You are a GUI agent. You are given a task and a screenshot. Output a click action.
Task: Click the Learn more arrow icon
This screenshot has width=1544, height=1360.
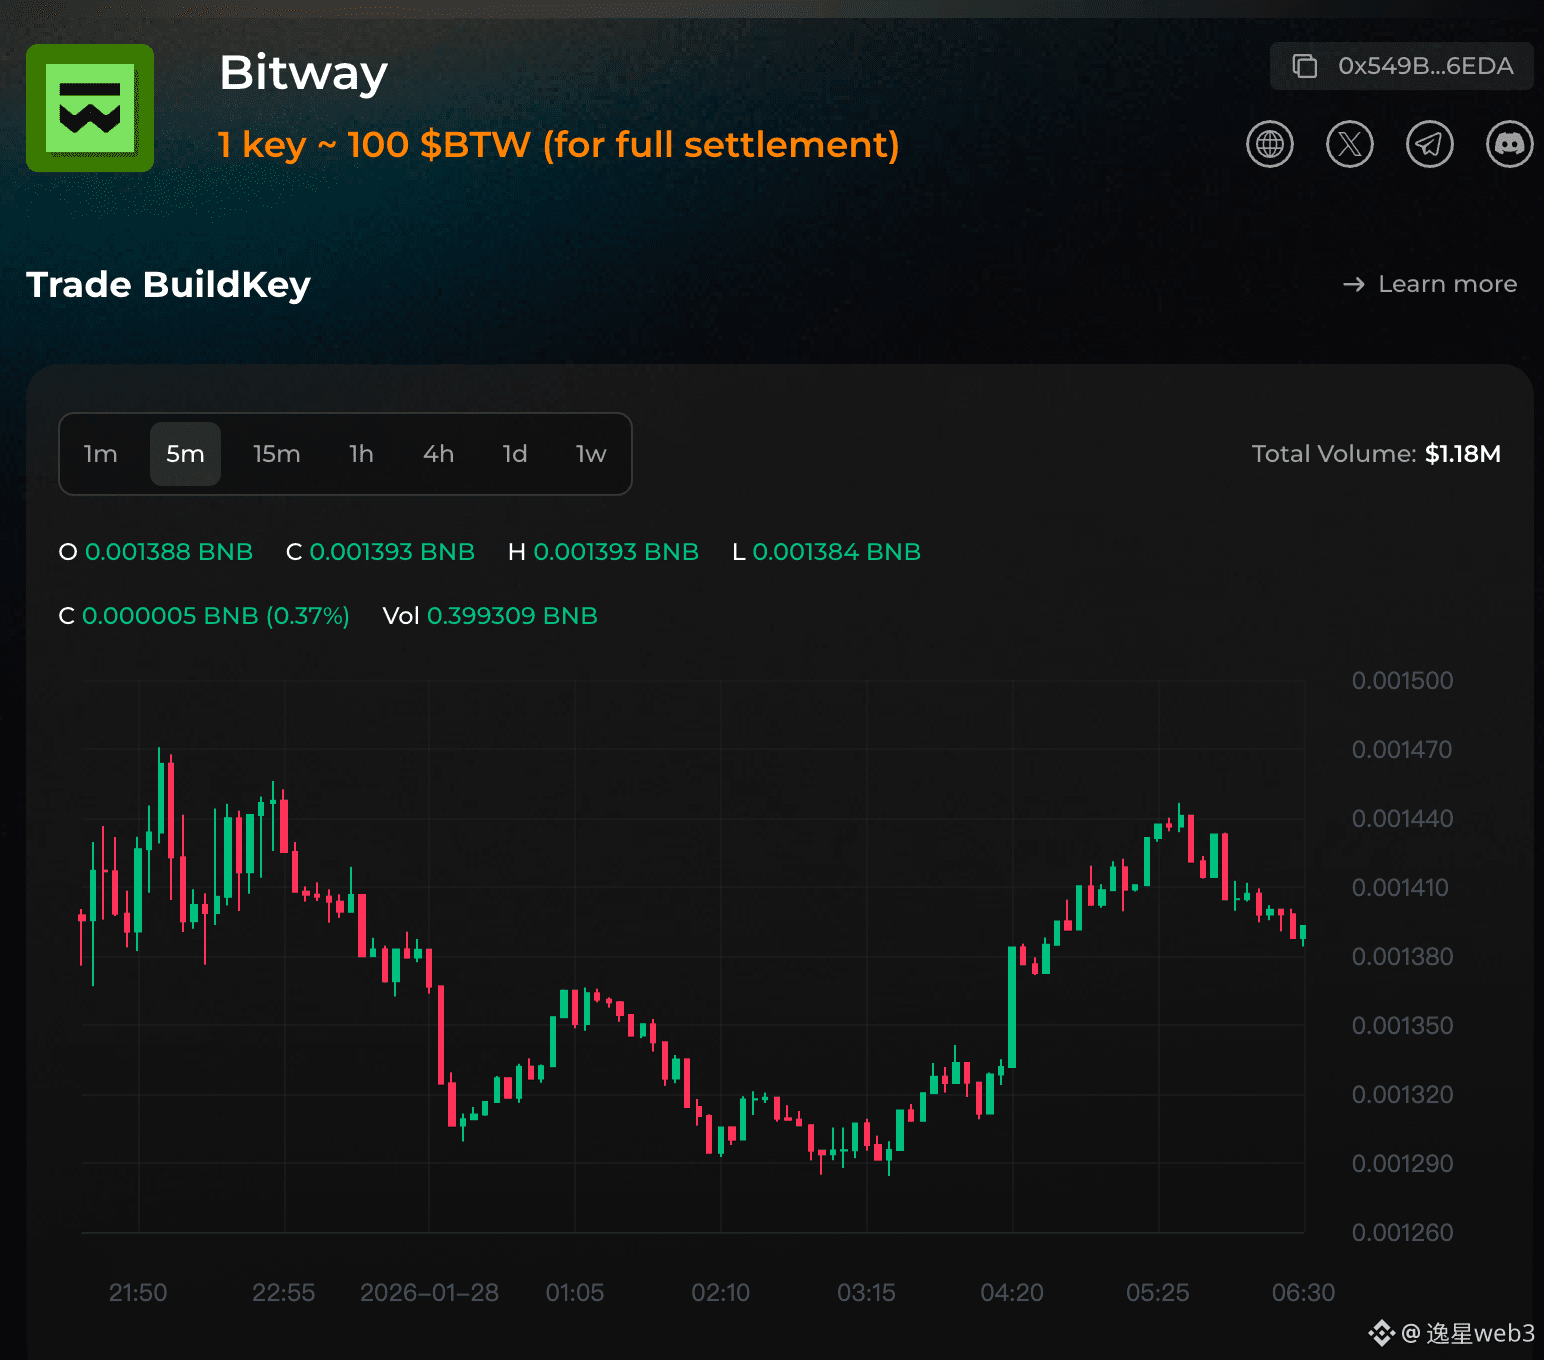[1353, 284]
